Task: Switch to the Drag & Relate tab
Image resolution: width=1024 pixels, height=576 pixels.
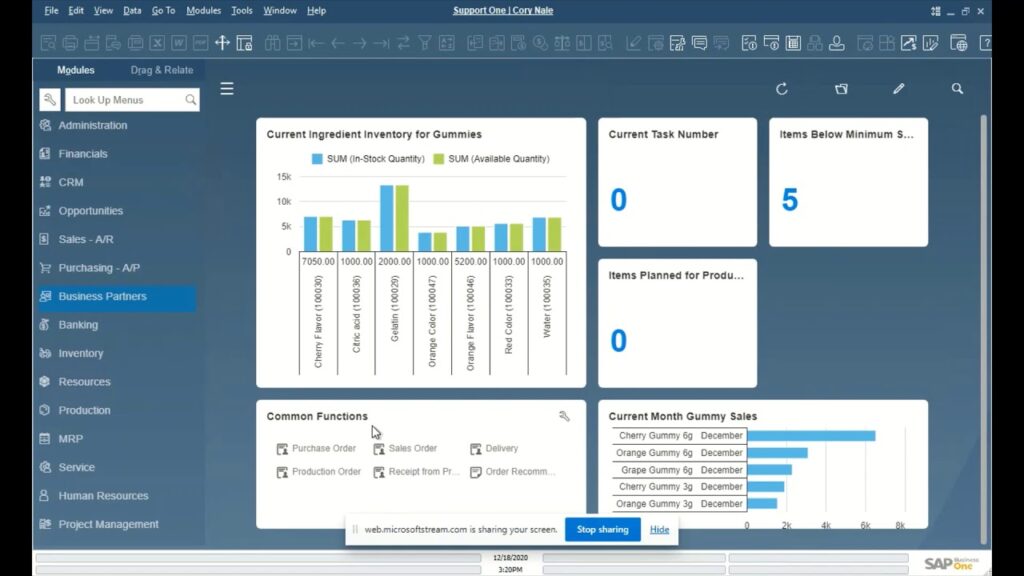Action: (x=160, y=70)
